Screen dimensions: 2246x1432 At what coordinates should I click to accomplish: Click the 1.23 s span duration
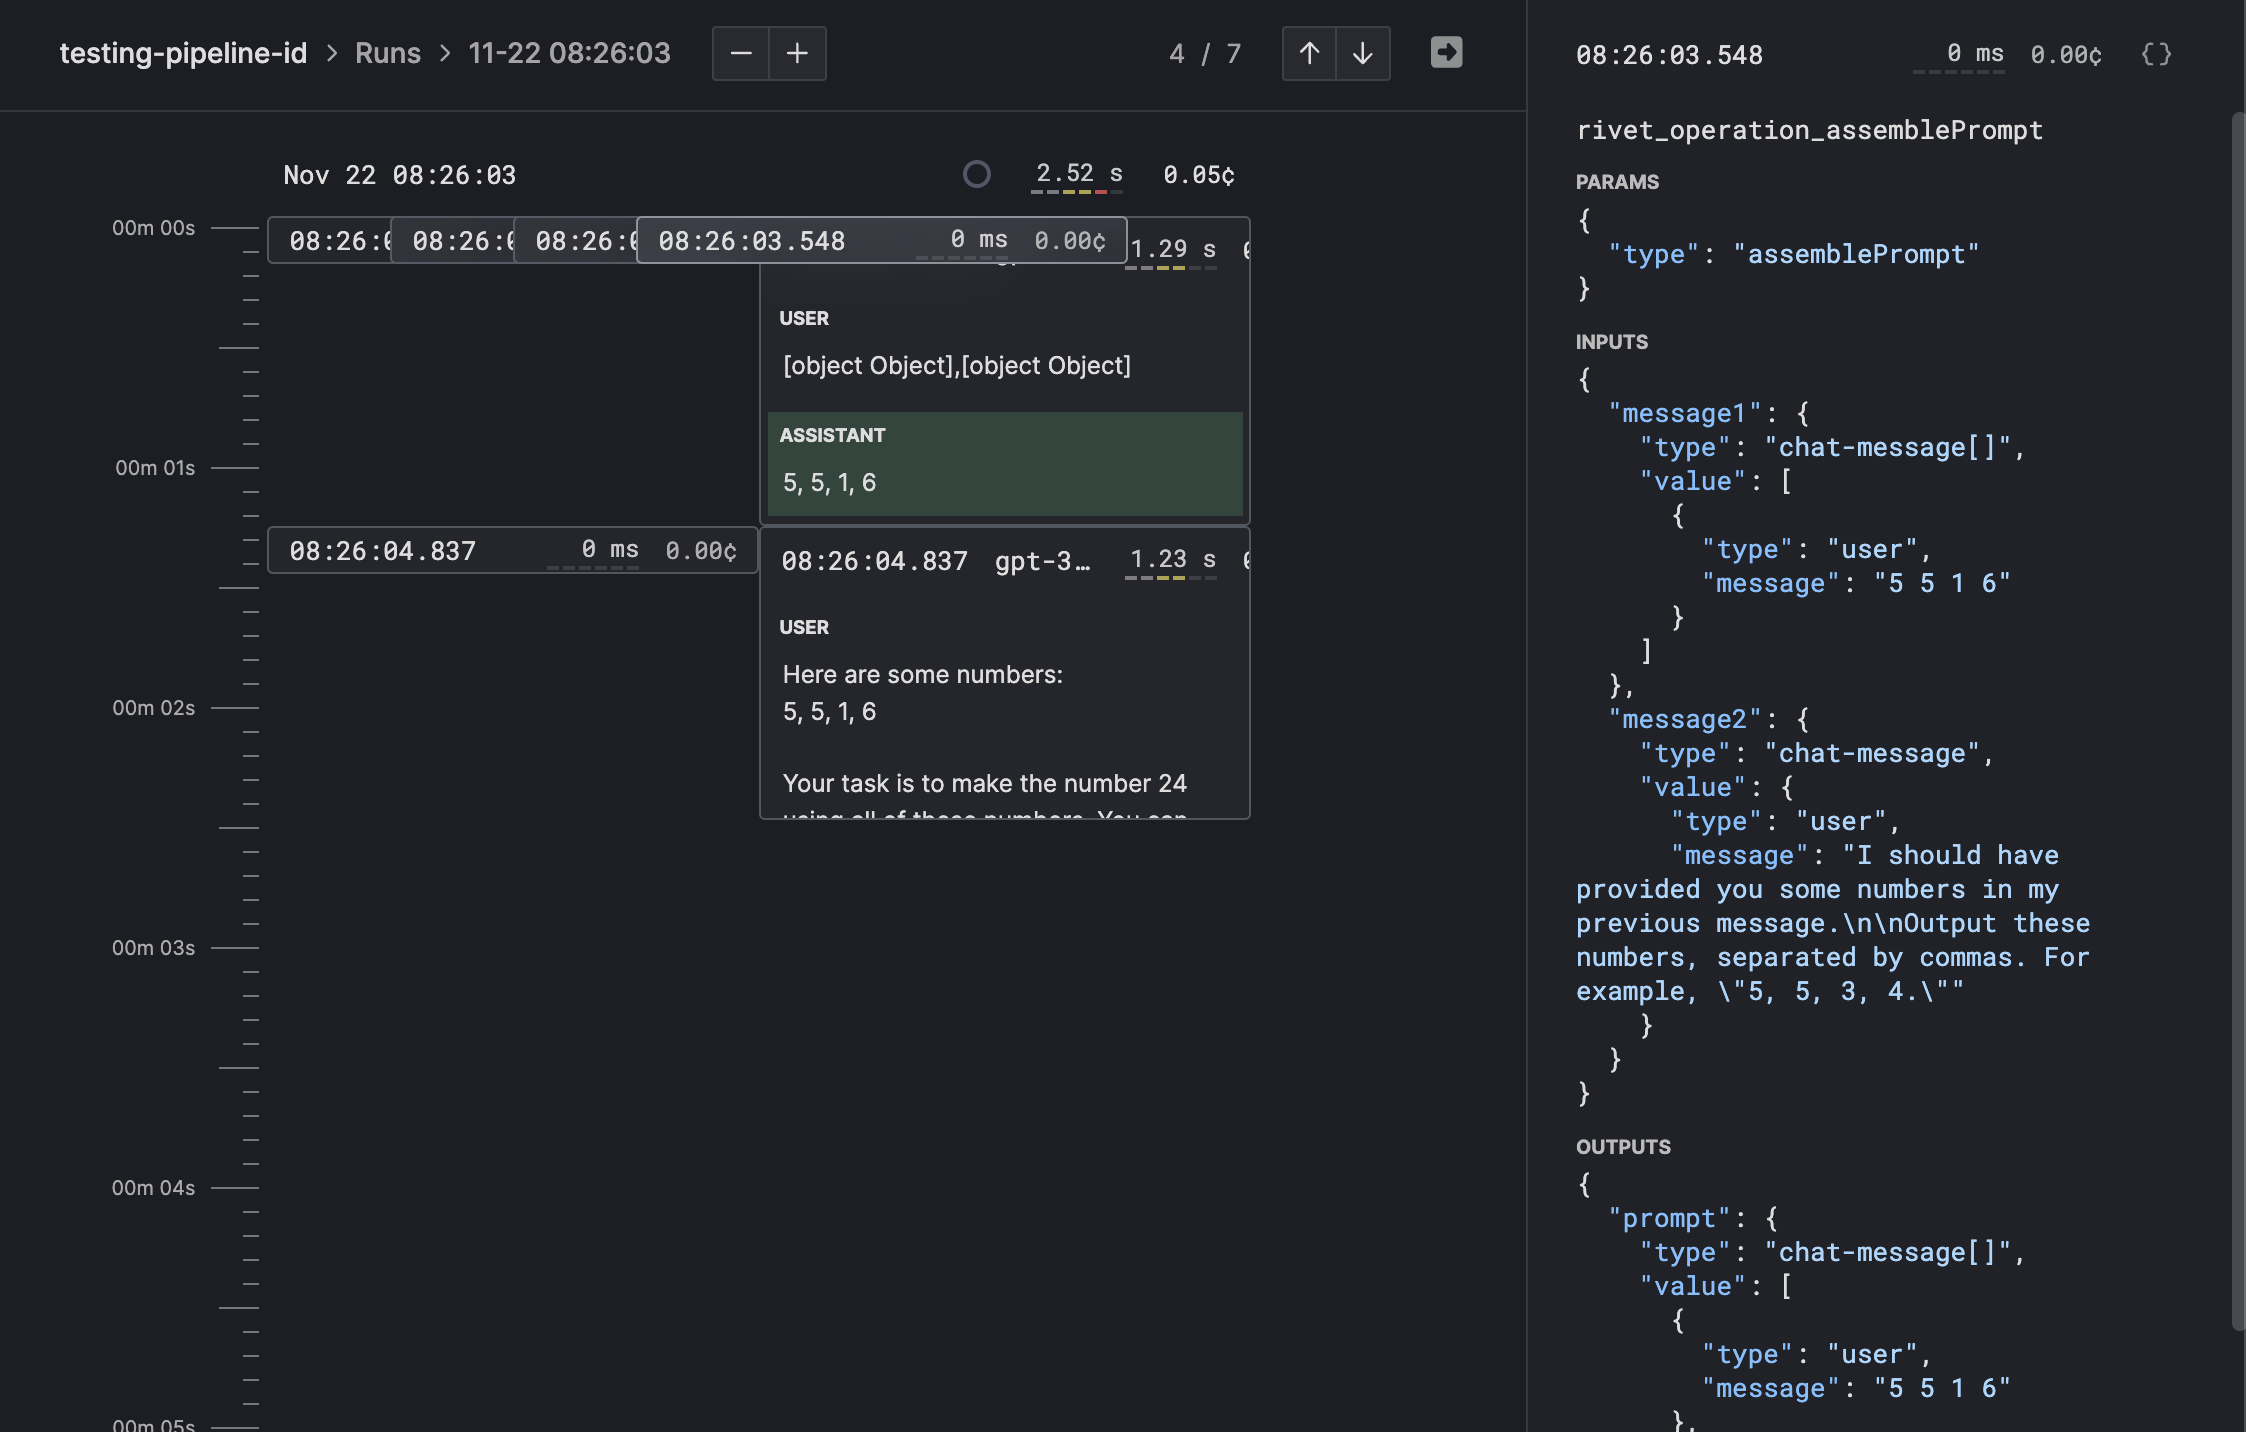click(1173, 559)
